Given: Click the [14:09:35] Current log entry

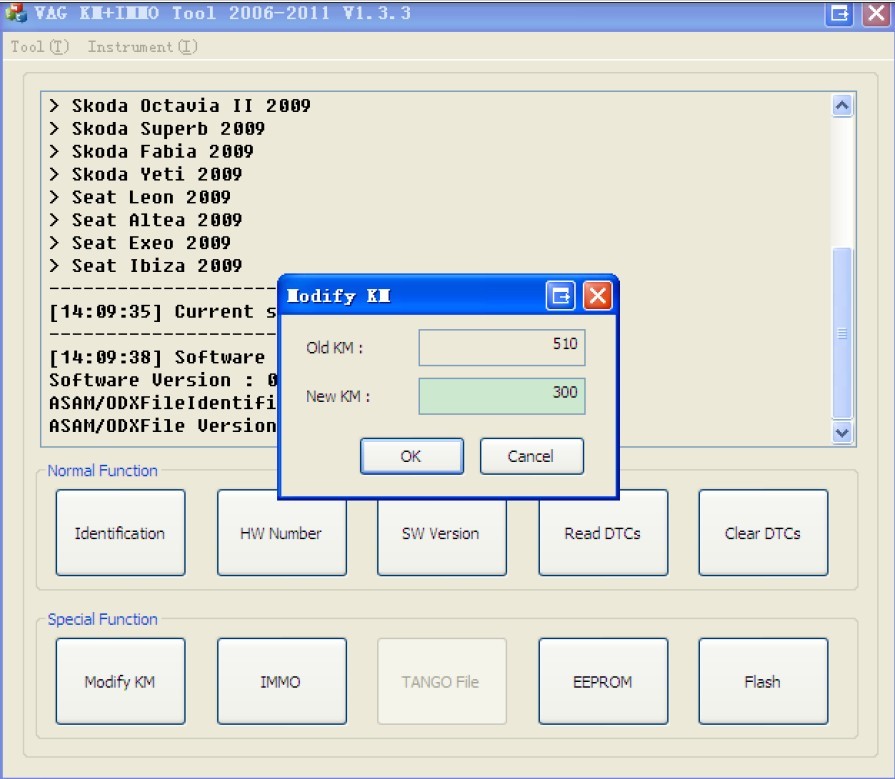Looking at the screenshot, I should (x=163, y=312).
